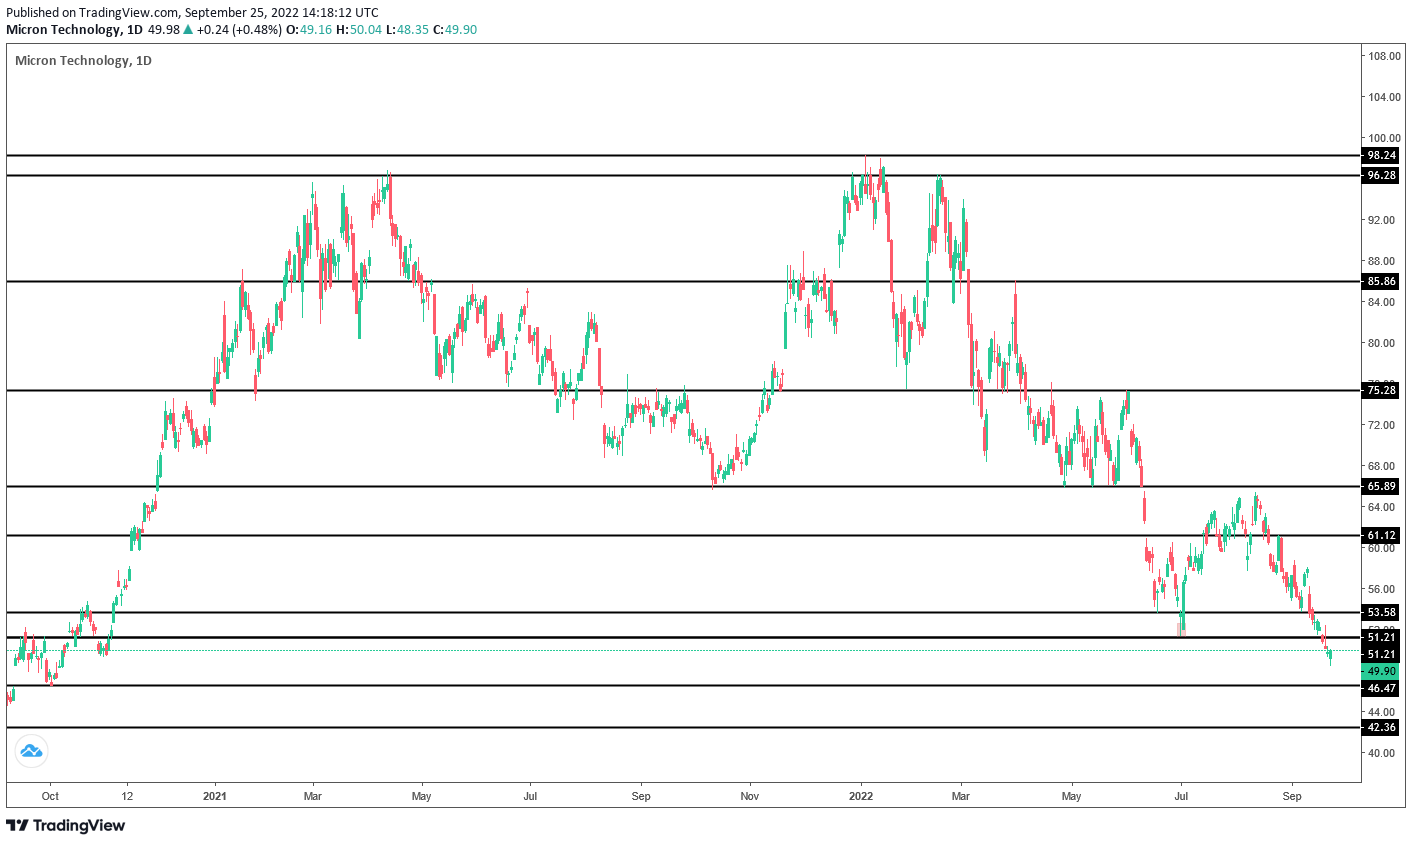This screenshot has width=1412, height=844.
Task: Select the 96.28 price label
Action: pos(1381,175)
